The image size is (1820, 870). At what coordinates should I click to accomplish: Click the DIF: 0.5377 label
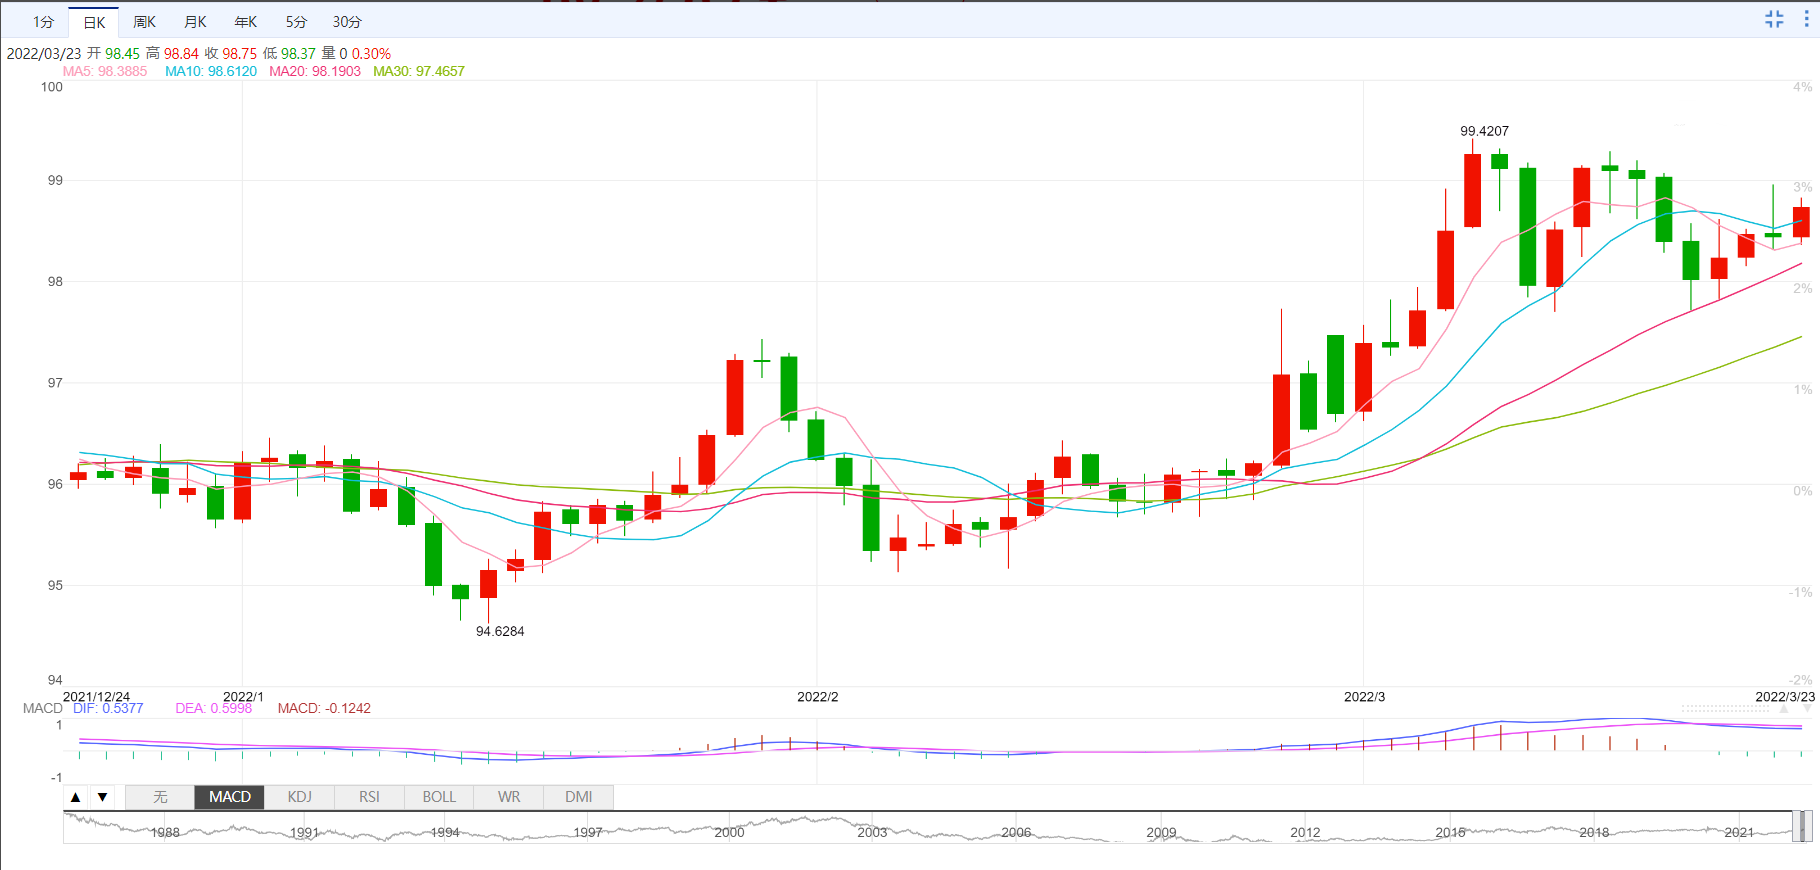pos(108,708)
